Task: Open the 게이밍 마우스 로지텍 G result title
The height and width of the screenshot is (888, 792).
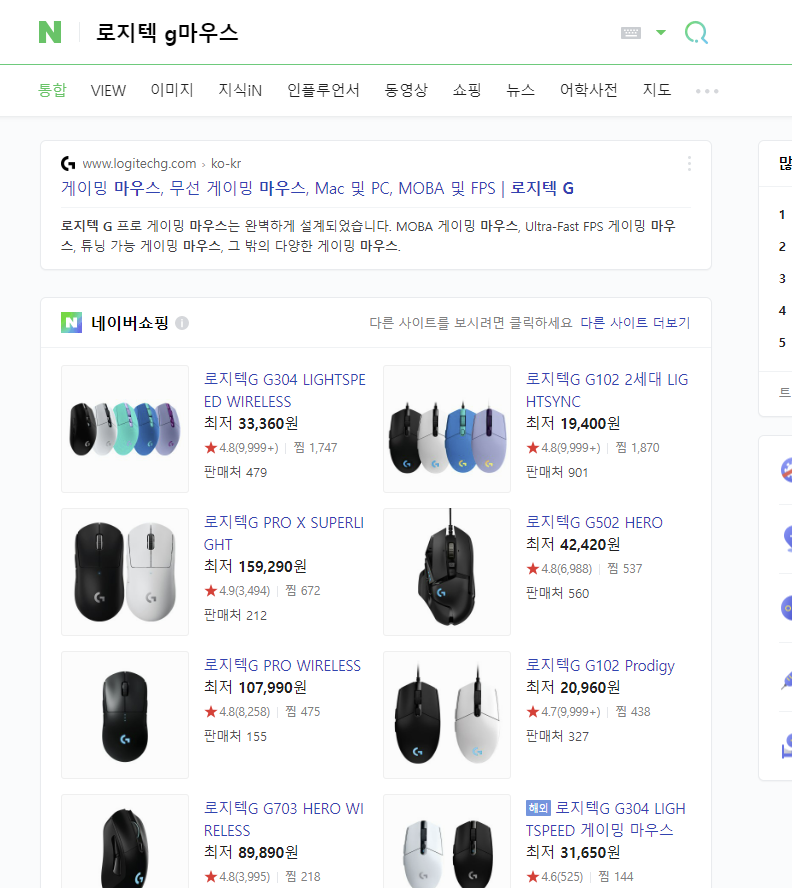Action: pos(317,188)
